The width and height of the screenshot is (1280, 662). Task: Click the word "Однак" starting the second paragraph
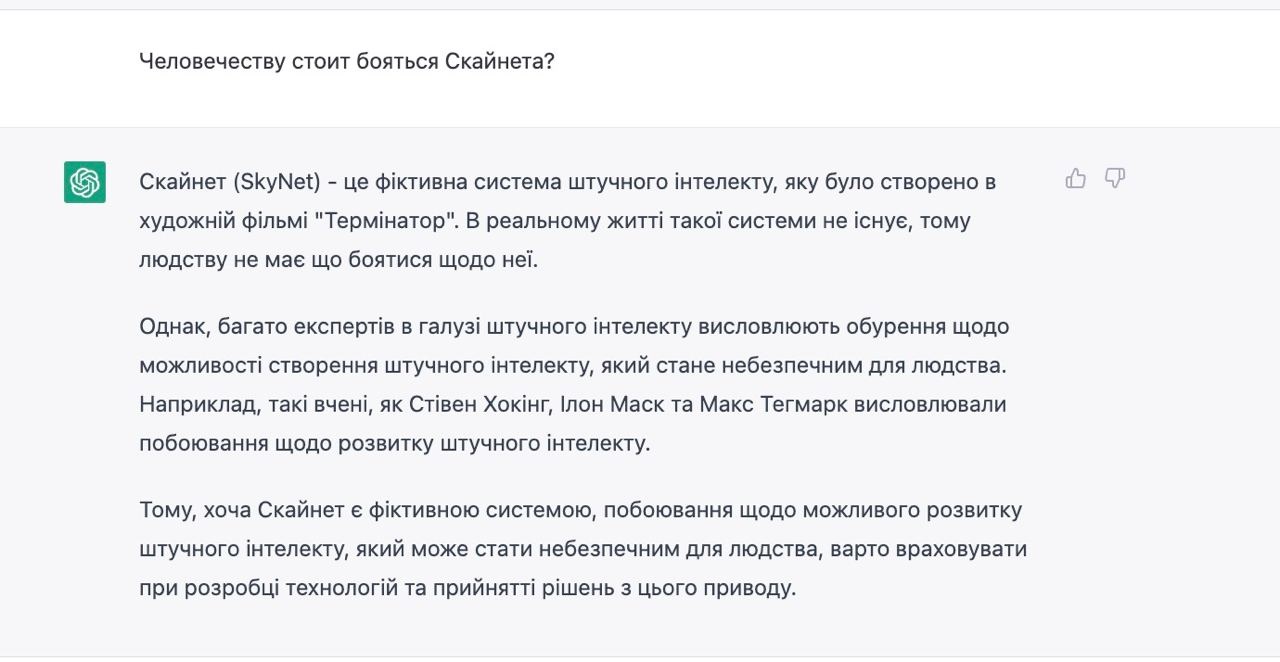pos(172,327)
